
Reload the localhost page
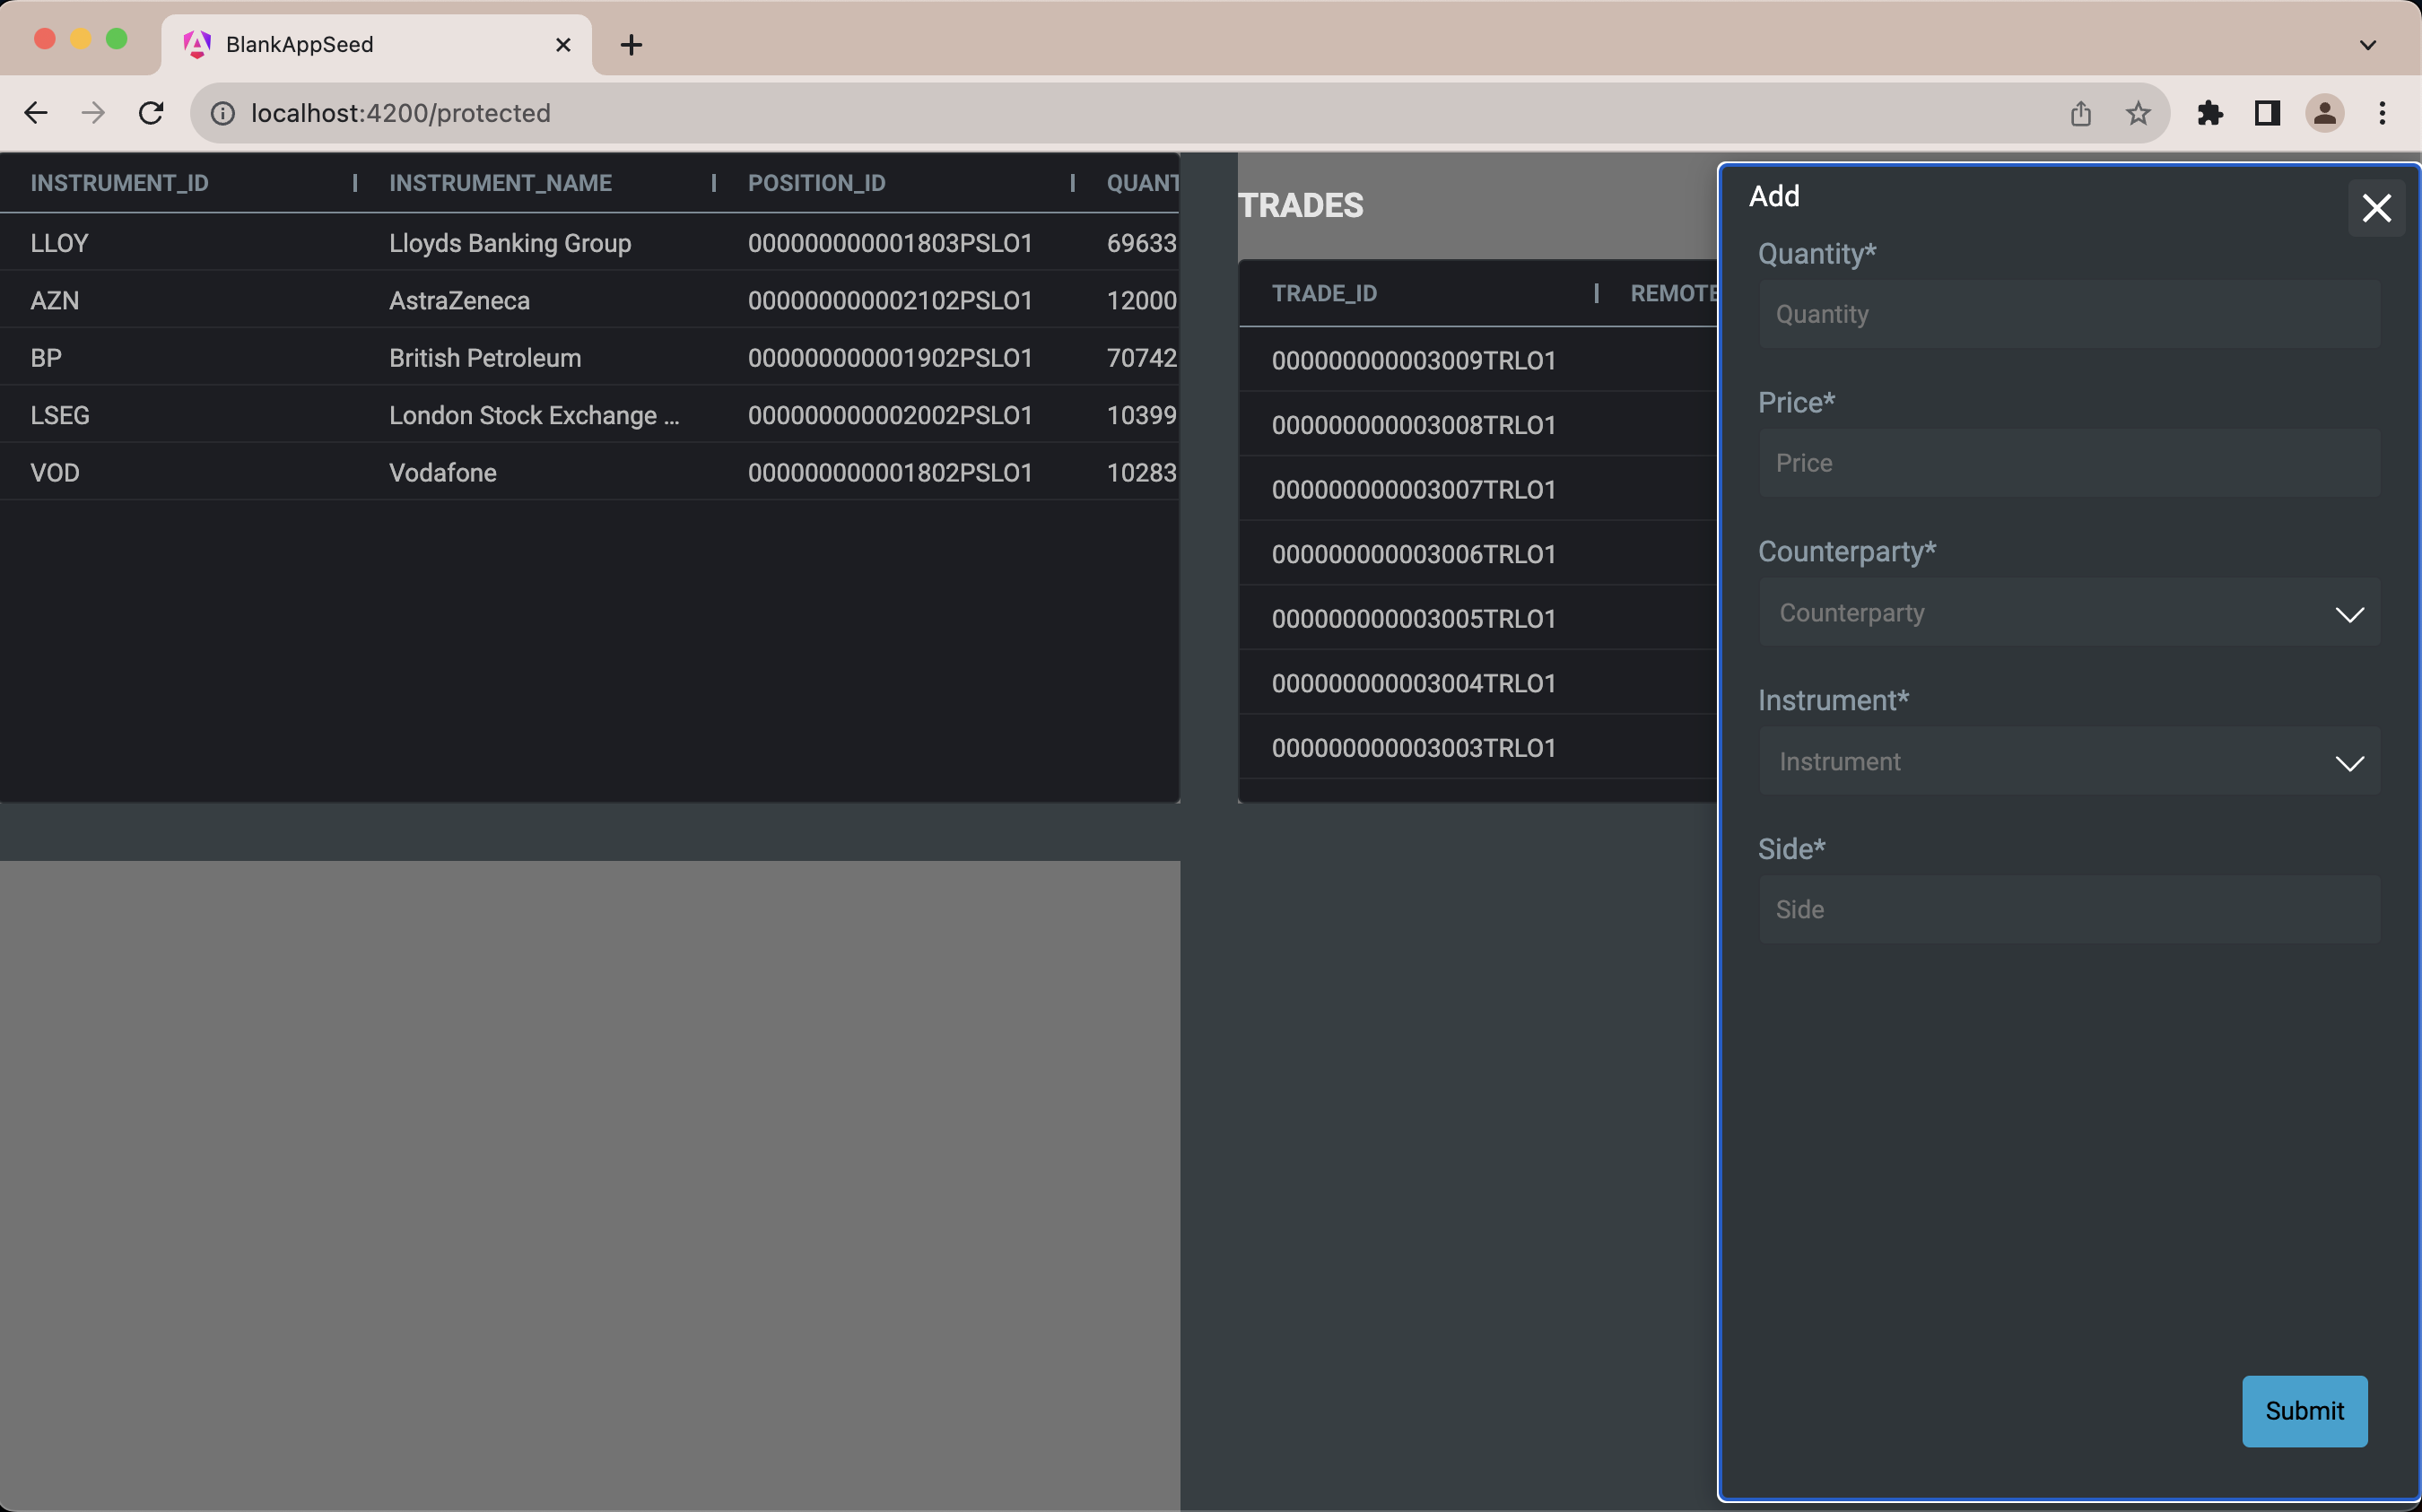[151, 113]
